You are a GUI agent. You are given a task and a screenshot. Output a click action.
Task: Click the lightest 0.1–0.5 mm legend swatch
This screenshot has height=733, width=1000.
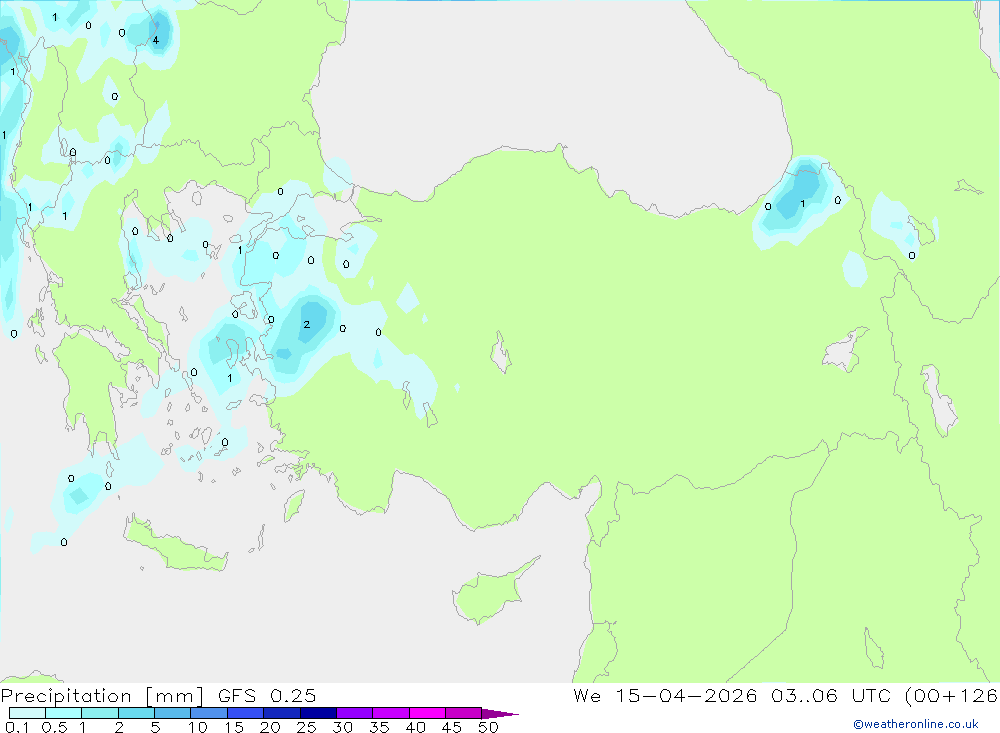pos(27,713)
